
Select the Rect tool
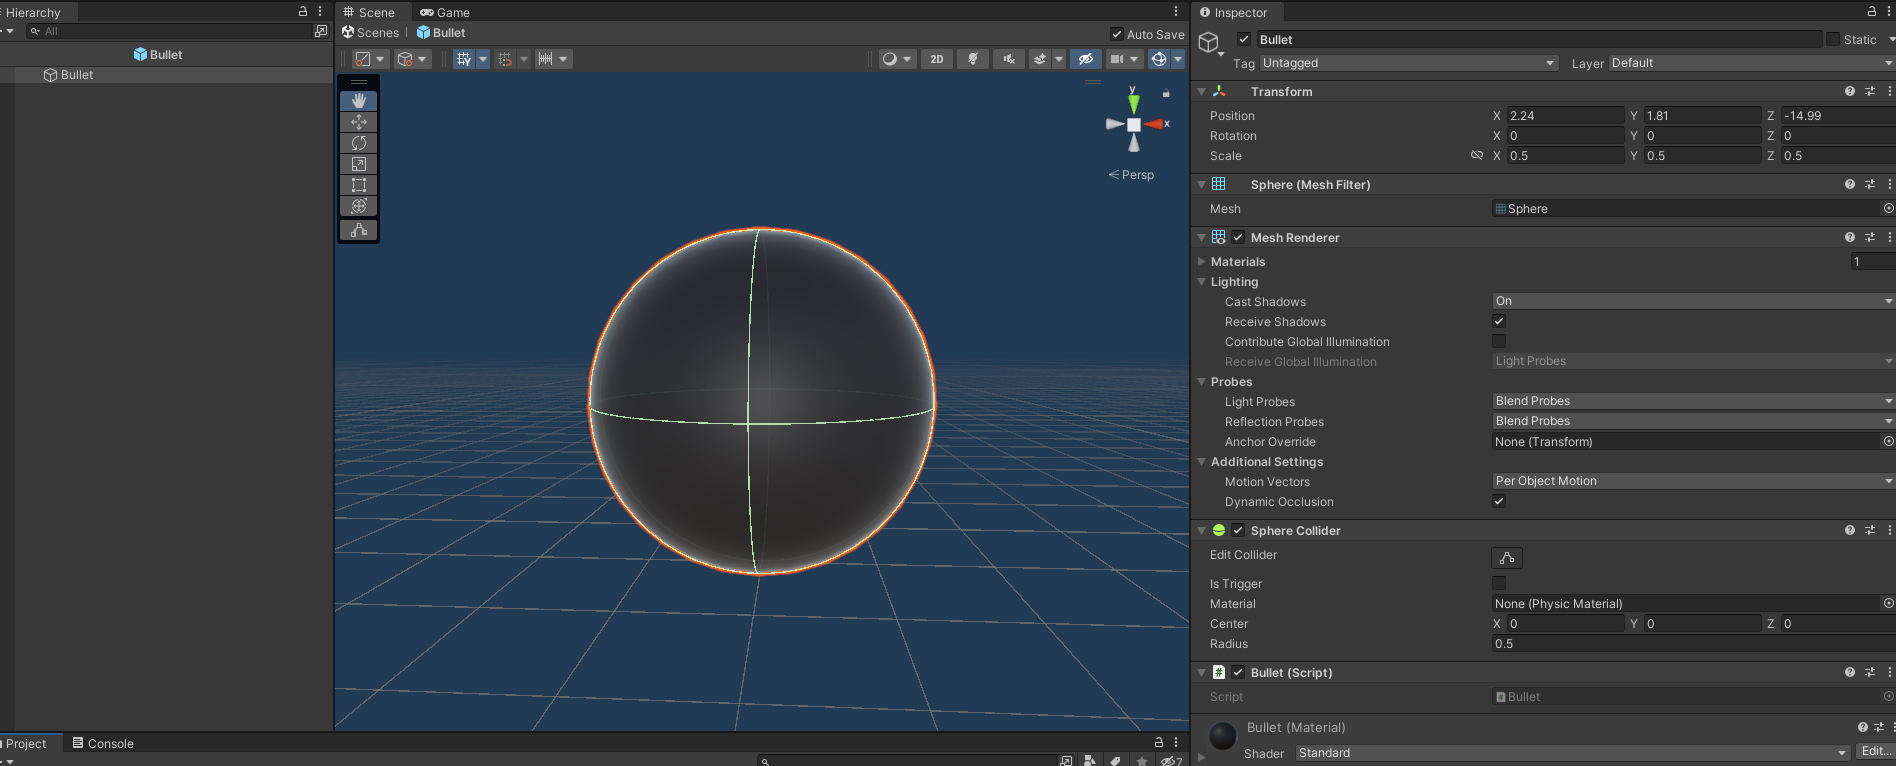[359, 185]
